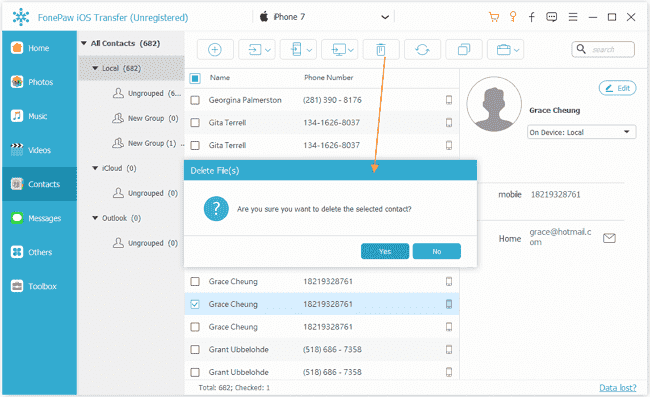This screenshot has width=650, height=397.
Task: Click the trash delete icon in toolbar
Action: (381, 50)
